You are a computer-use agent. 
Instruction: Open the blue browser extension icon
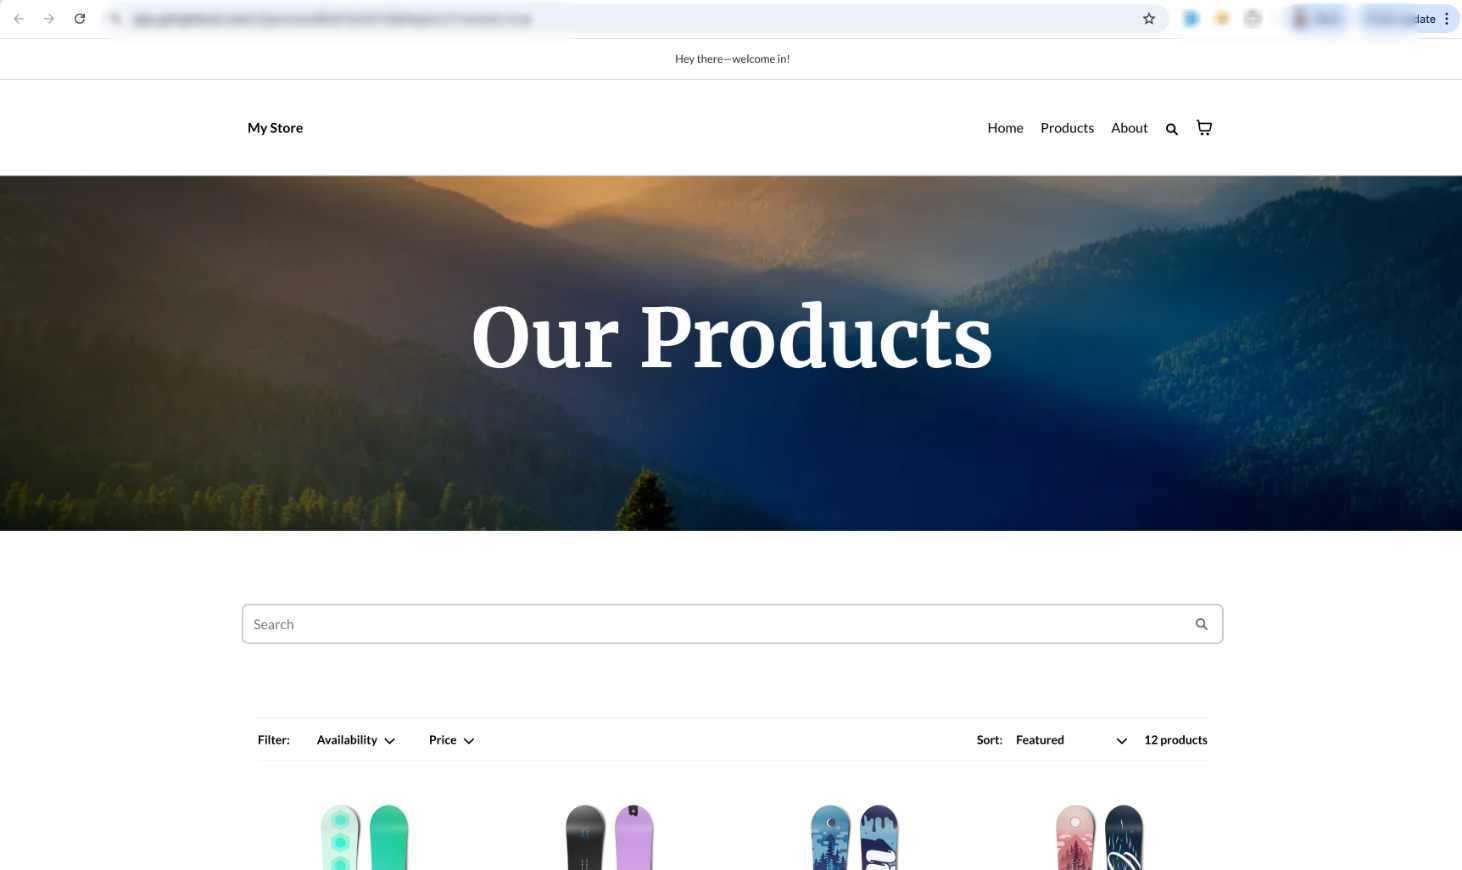1191,19
